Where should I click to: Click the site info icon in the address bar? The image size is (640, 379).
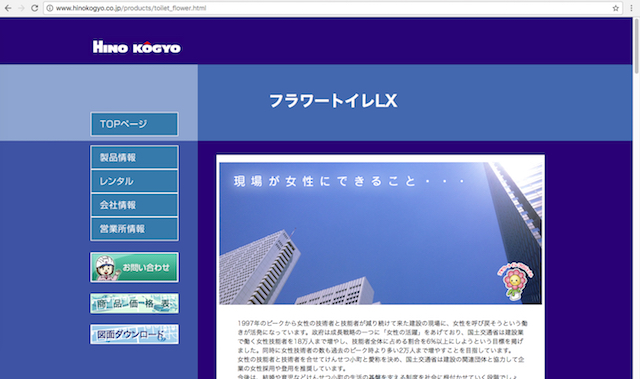[x=50, y=8]
